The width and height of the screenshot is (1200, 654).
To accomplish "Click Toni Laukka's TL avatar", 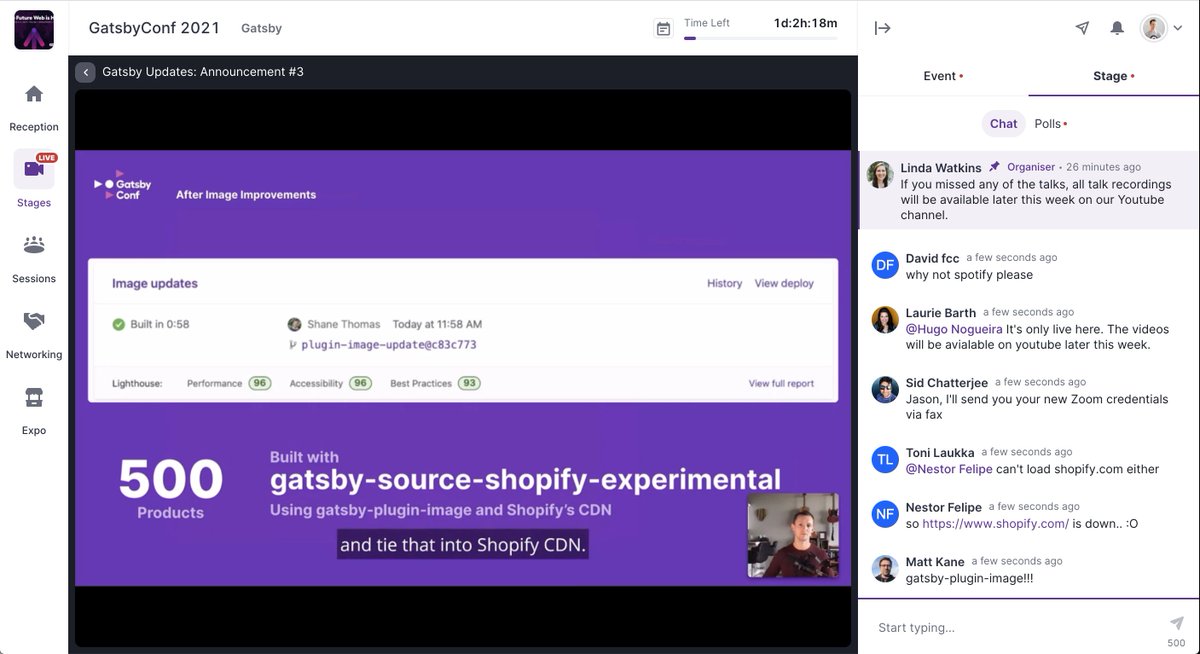I will [x=885, y=459].
